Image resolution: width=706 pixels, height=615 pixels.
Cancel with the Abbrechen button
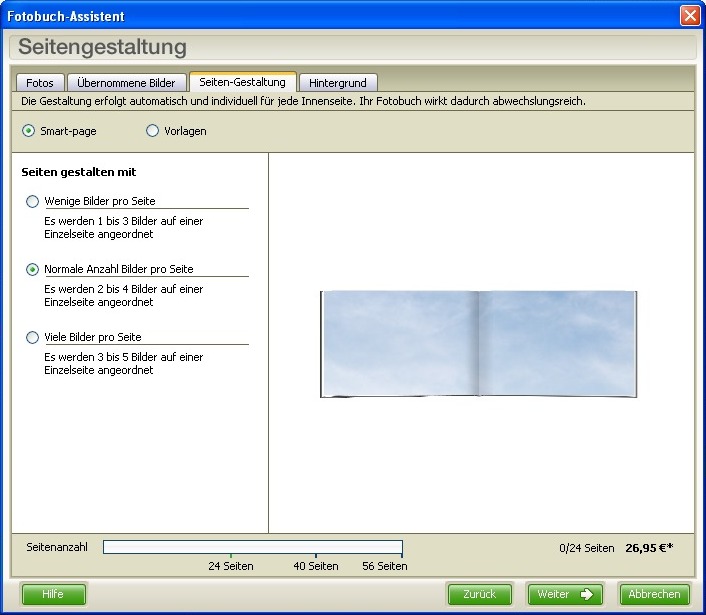[x=654, y=594]
